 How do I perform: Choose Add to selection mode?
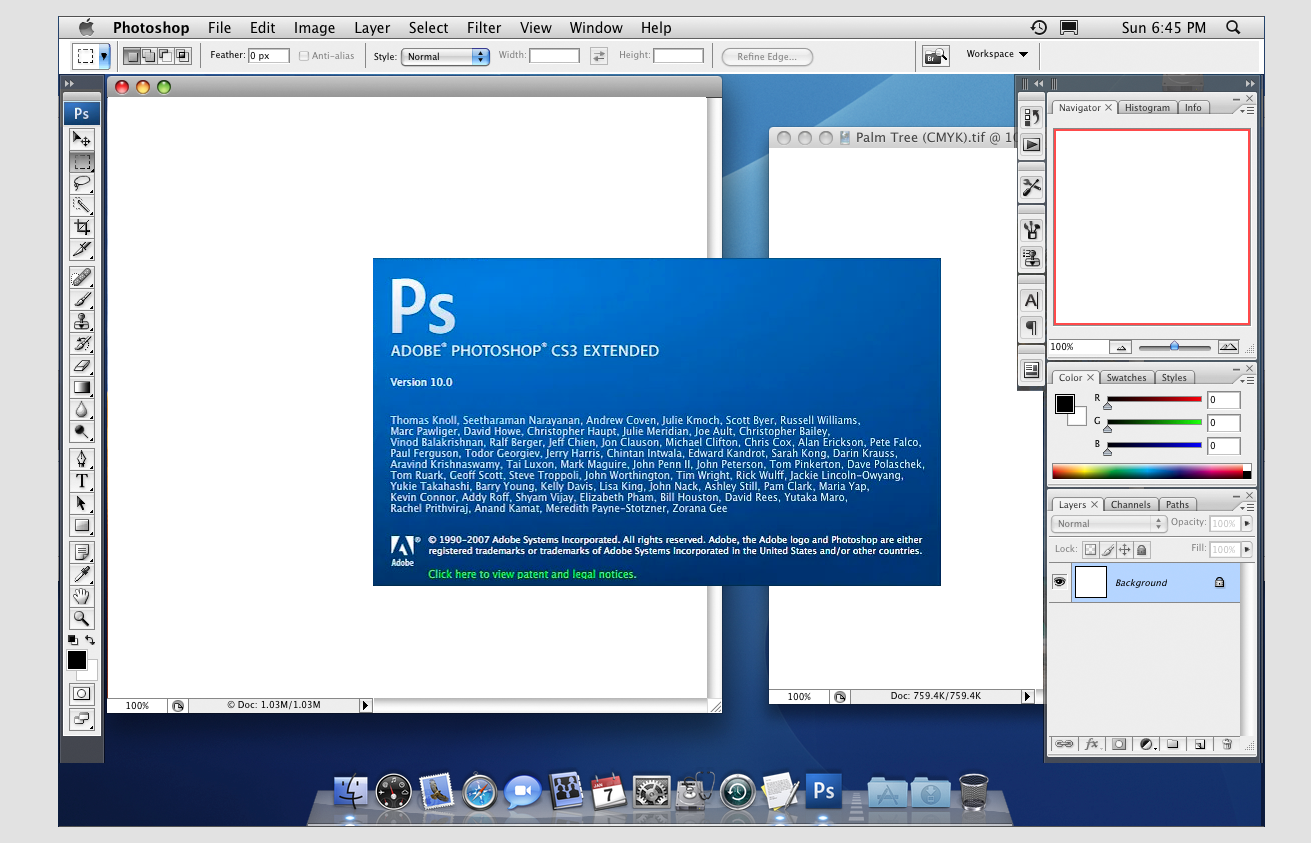coord(148,56)
